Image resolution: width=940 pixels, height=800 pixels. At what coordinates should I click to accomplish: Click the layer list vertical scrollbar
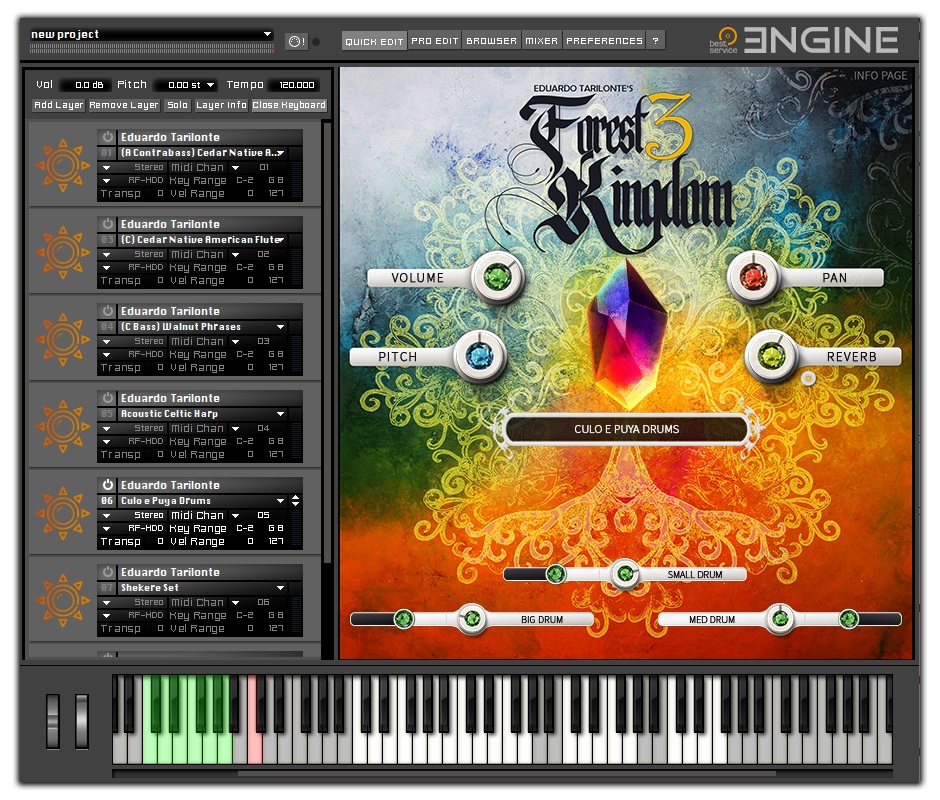[327, 342]
